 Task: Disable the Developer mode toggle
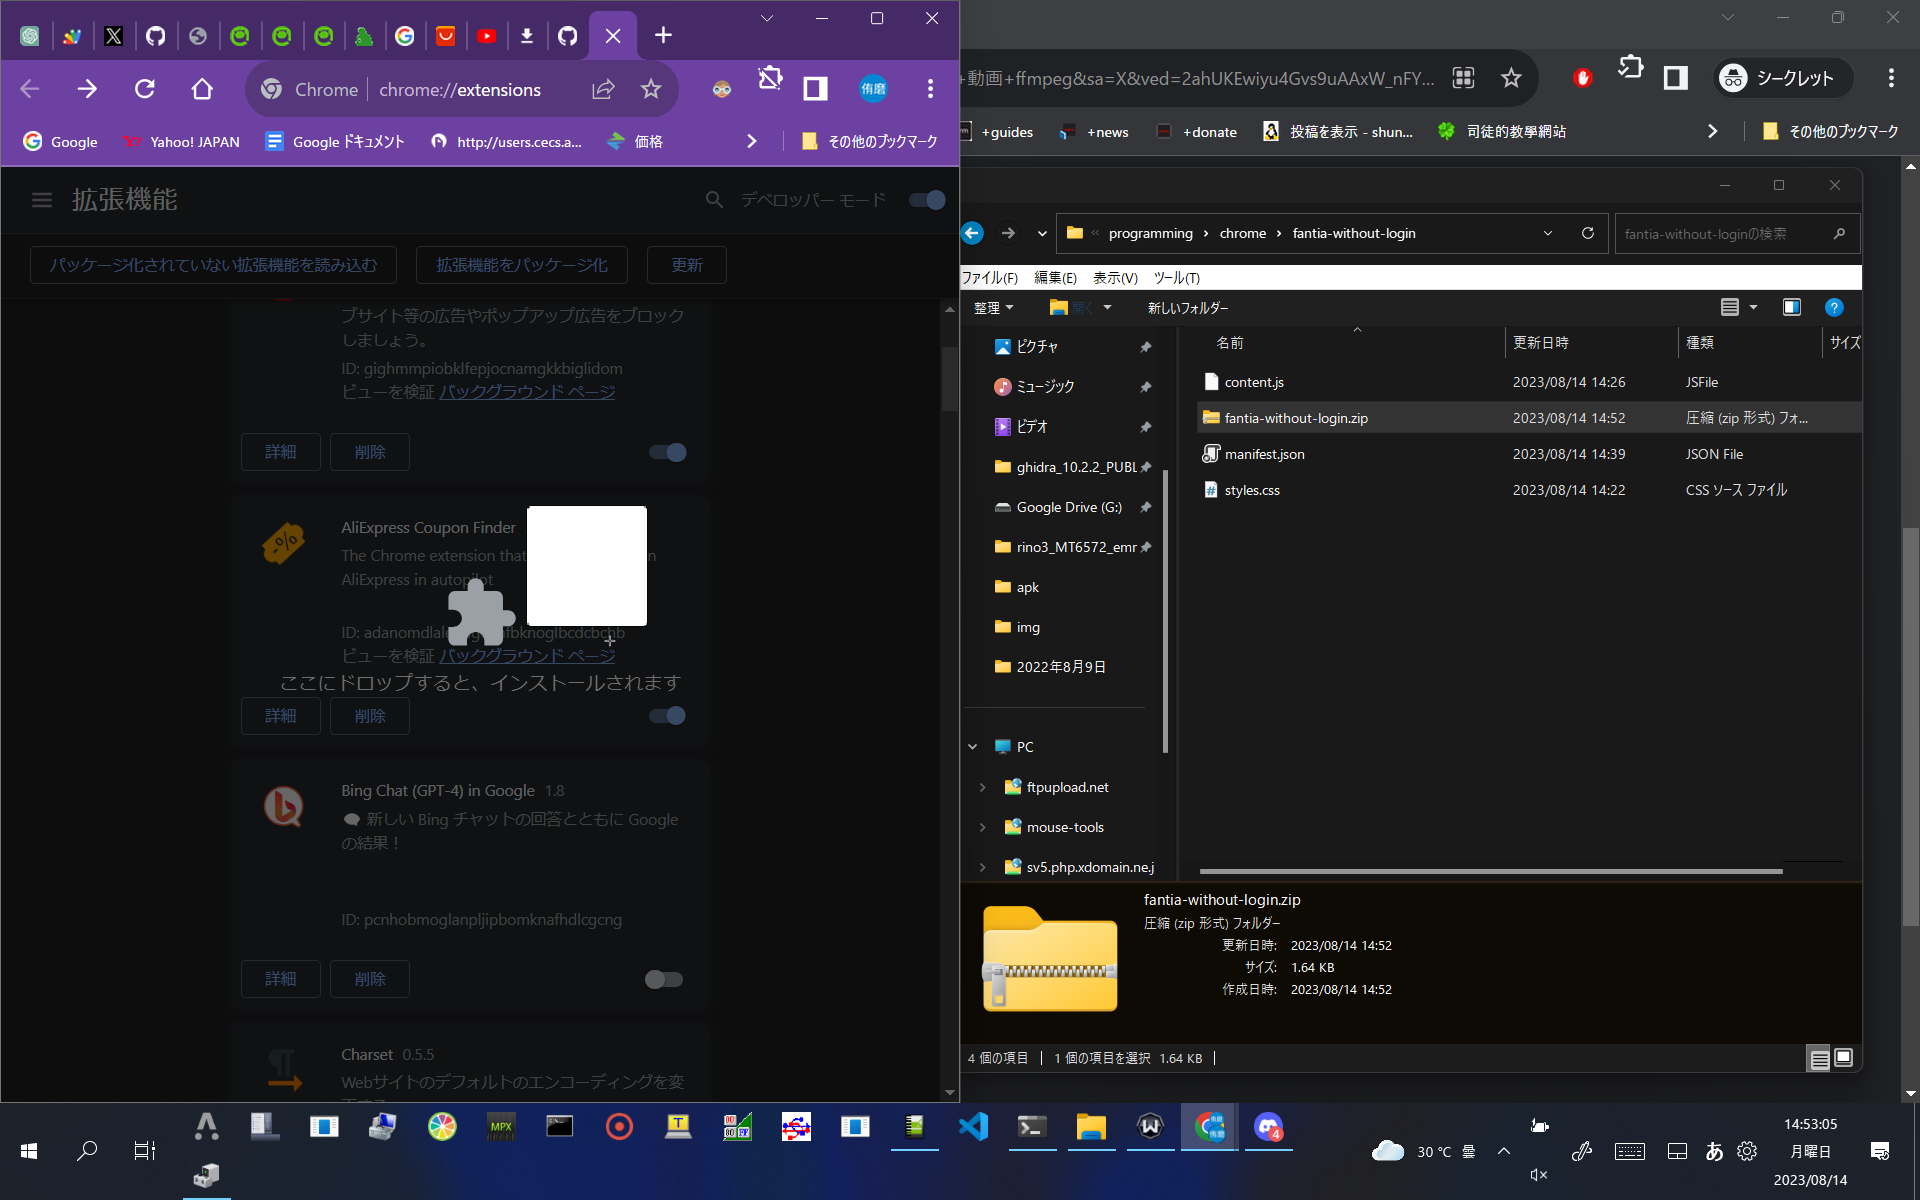click(x=924, y=200)
